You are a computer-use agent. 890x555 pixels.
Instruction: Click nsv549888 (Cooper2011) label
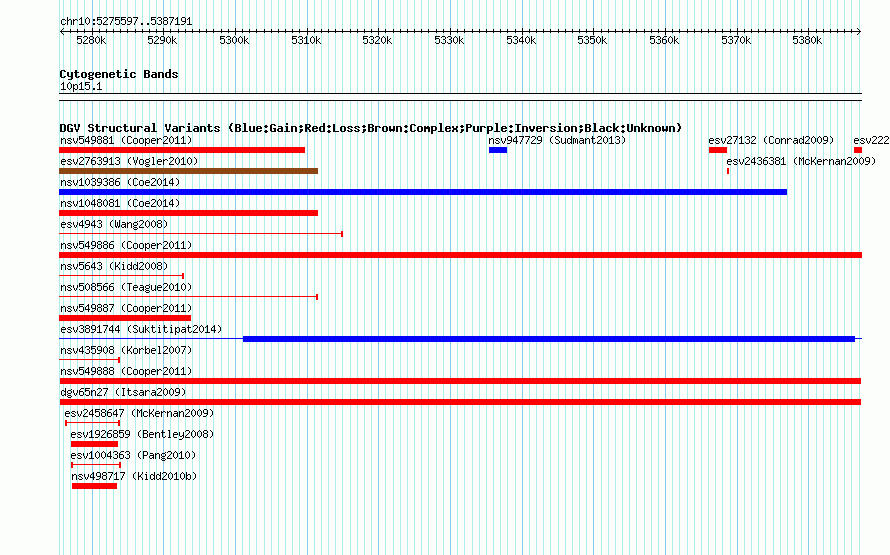tap(126, 371)
